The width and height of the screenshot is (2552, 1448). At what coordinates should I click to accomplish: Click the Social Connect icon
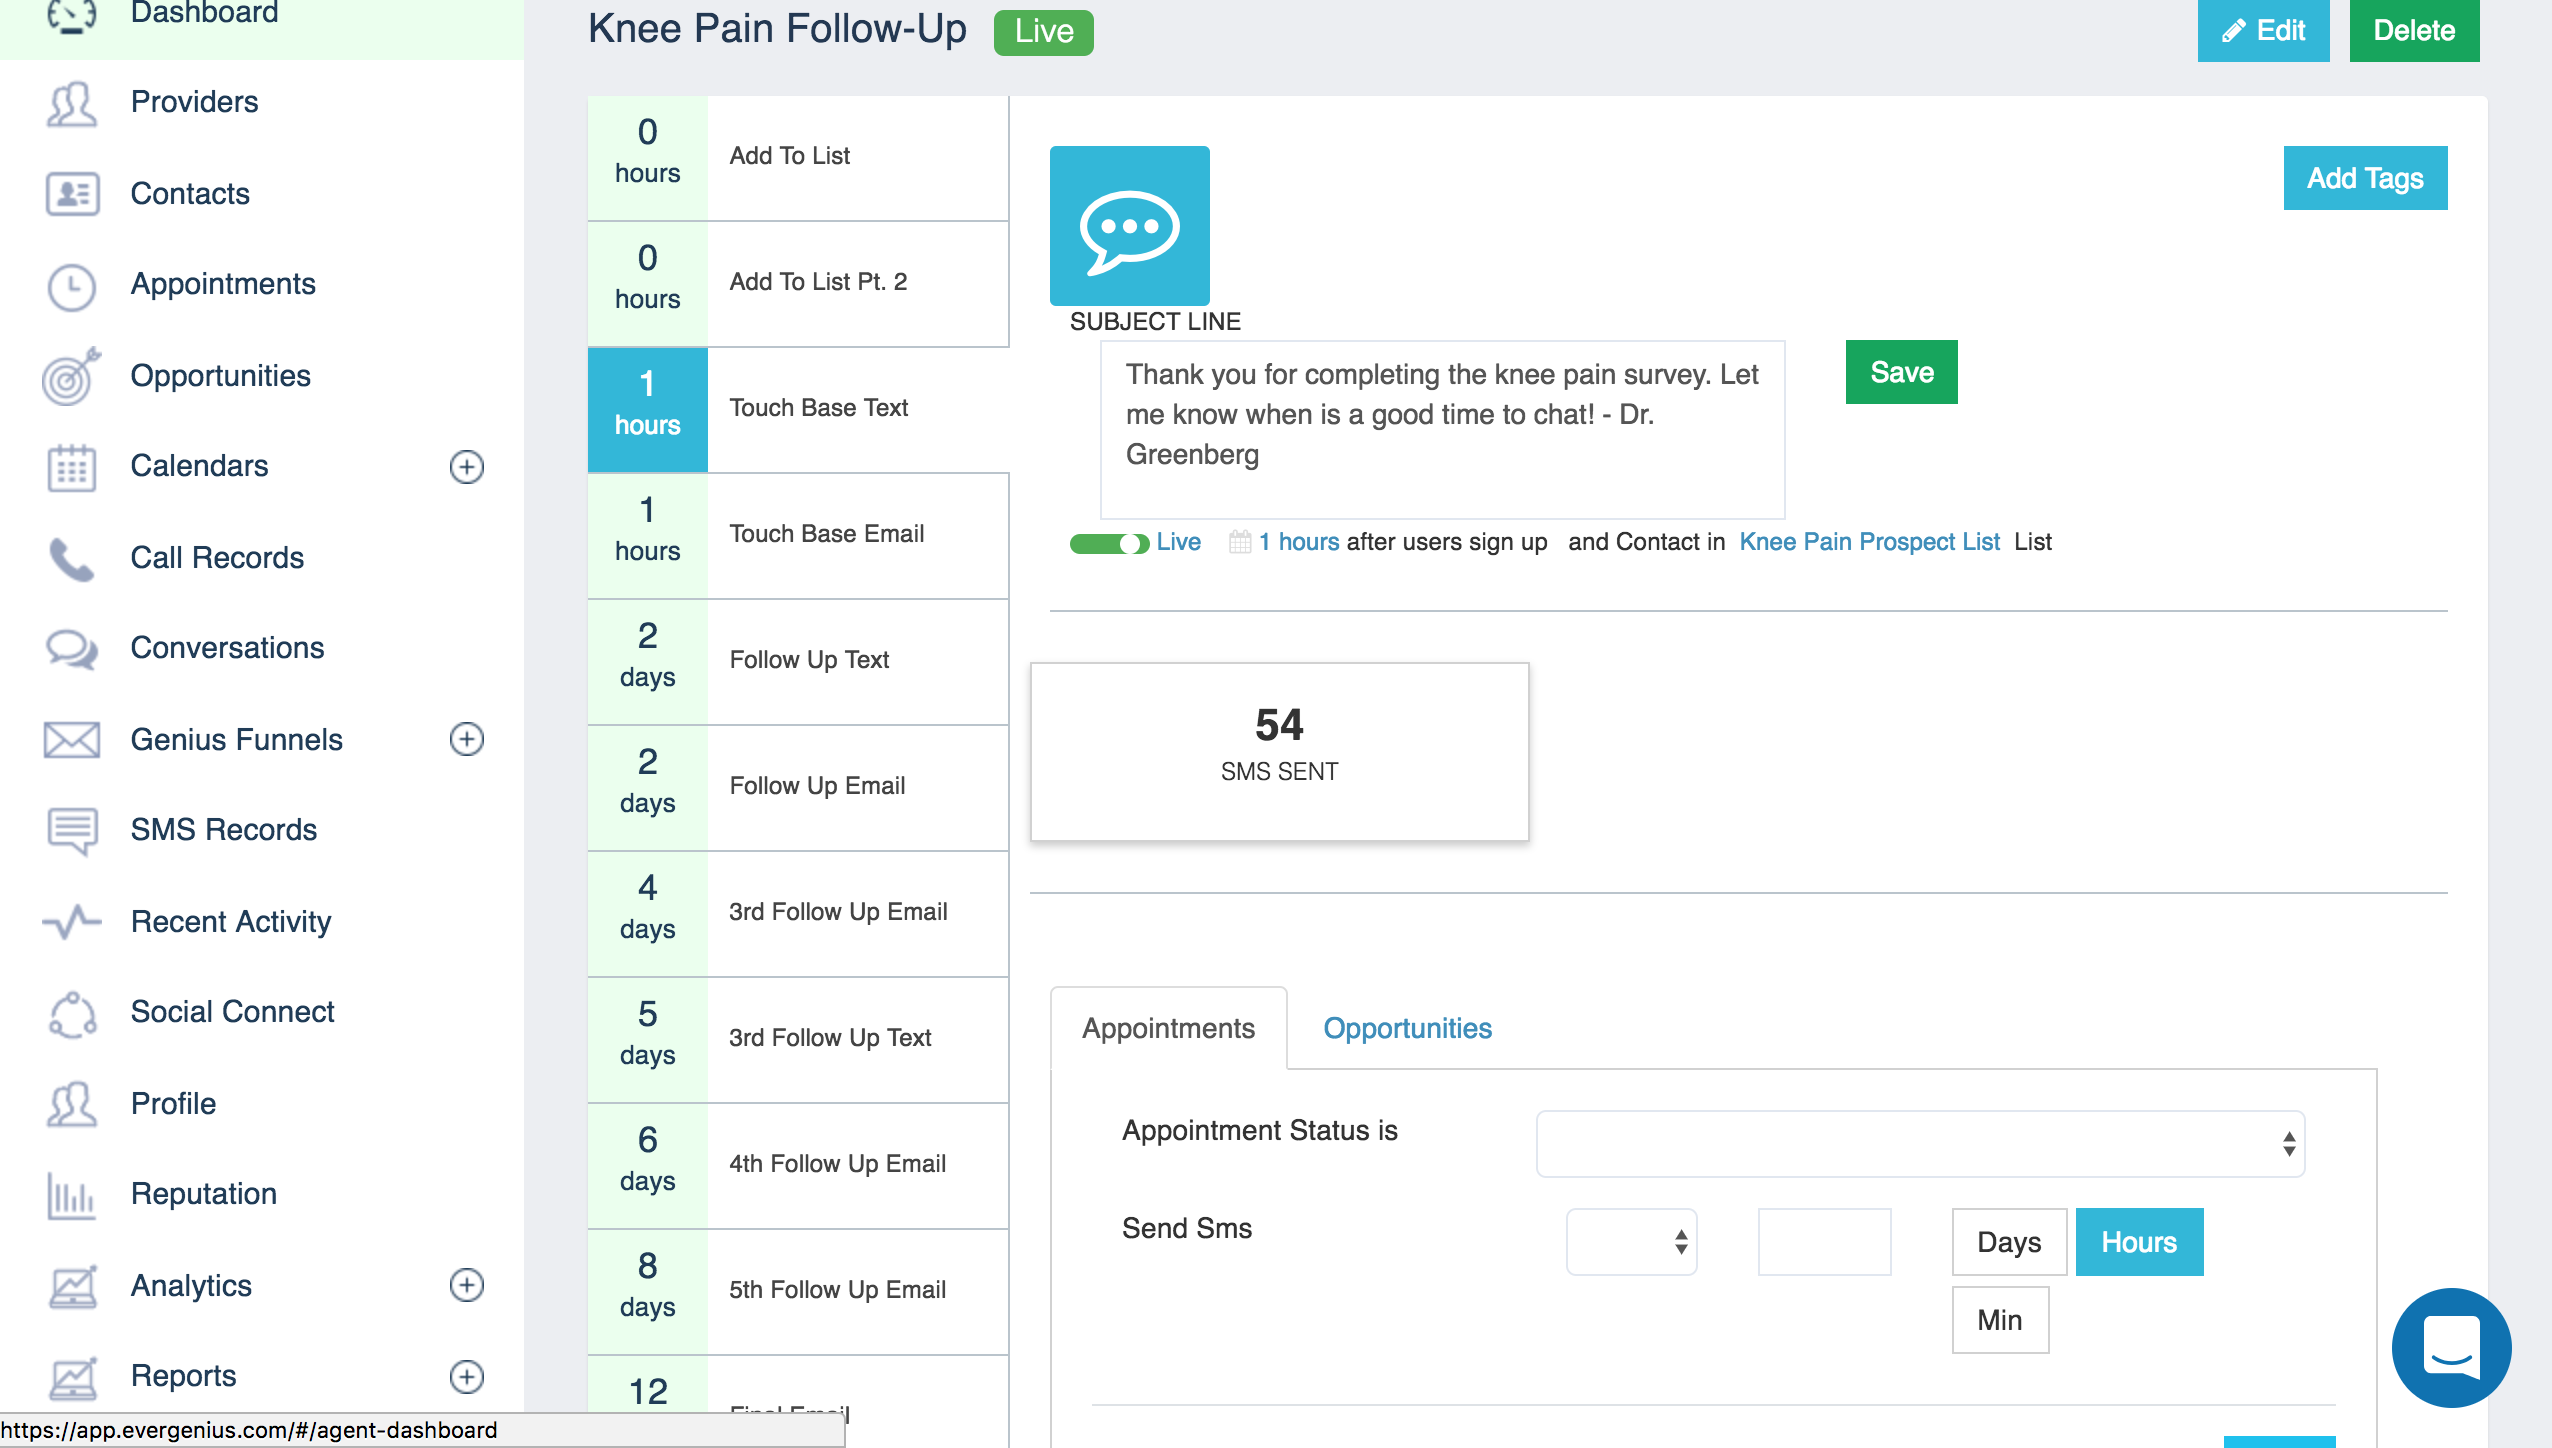[x=71, y=1013]
